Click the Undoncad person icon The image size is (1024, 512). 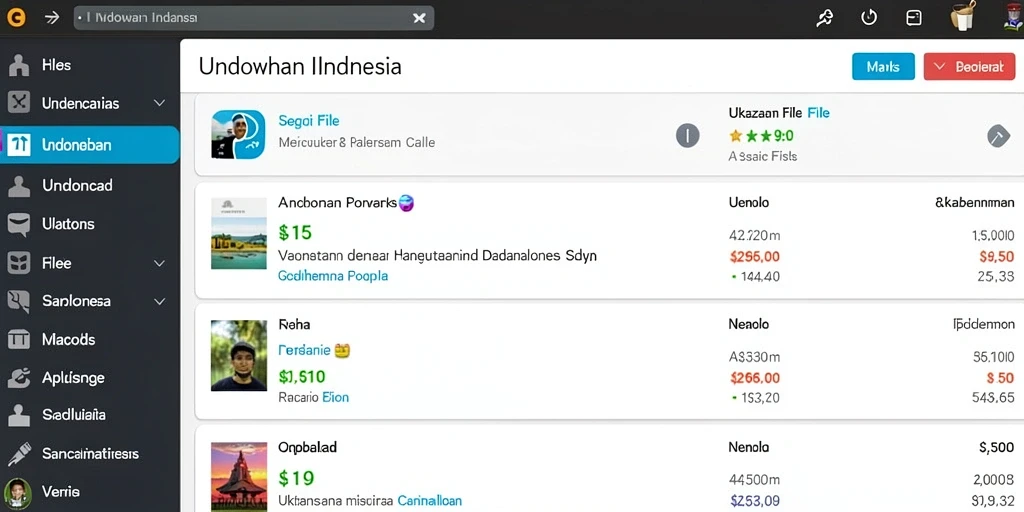(x=19, y=186)
